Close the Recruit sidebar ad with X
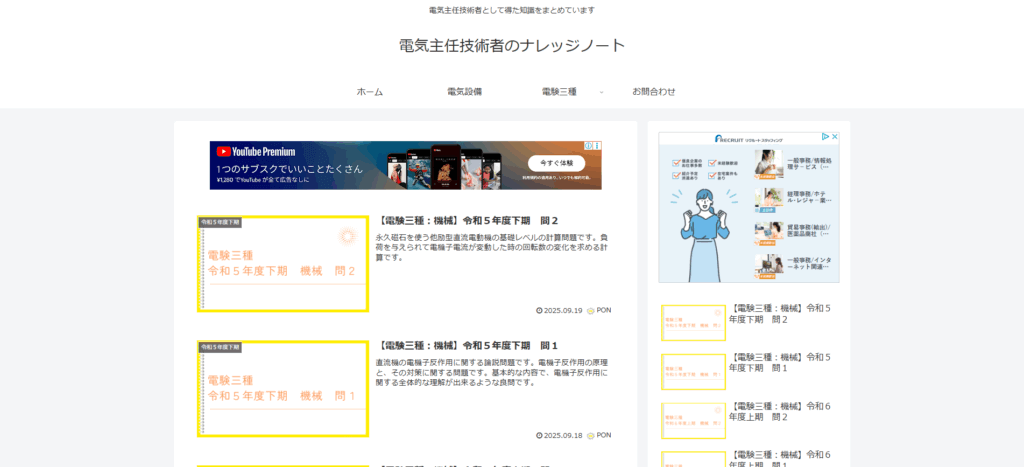 click(x=834, y=137)
